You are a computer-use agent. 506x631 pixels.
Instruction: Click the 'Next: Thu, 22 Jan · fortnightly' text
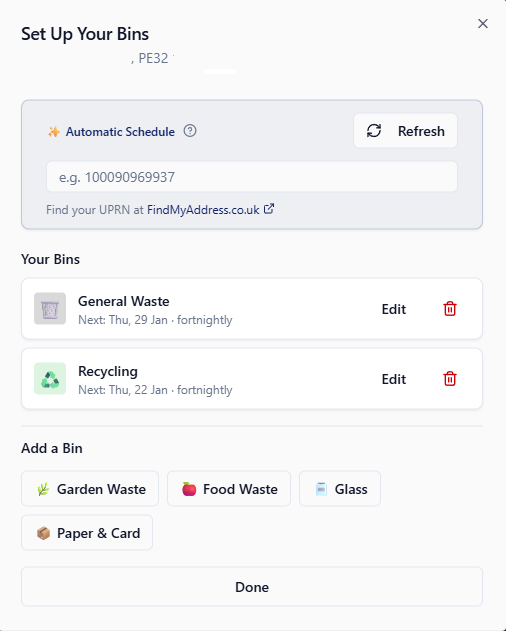[x=155, y=390]
